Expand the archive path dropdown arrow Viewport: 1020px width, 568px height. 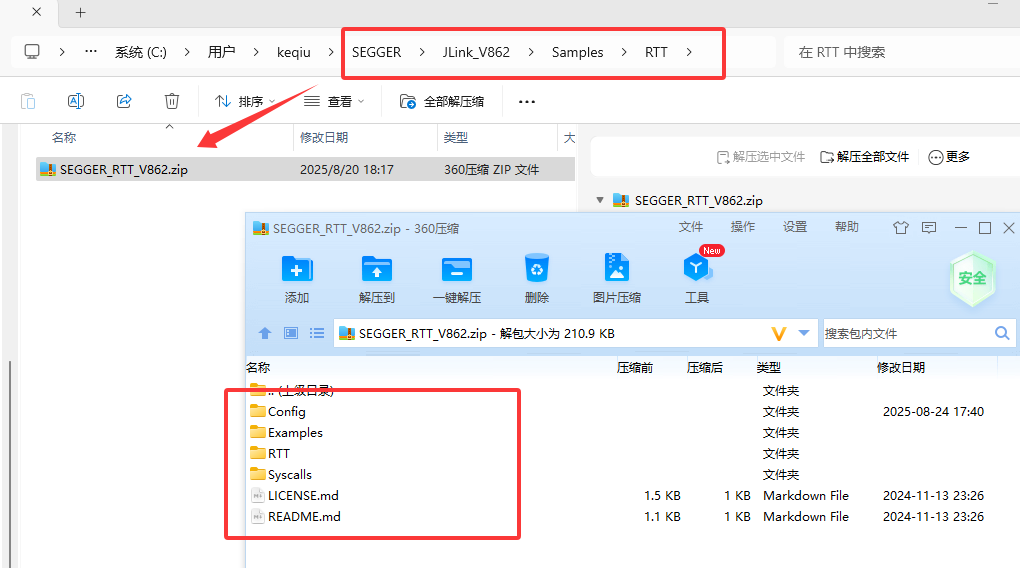pos(804,333)
